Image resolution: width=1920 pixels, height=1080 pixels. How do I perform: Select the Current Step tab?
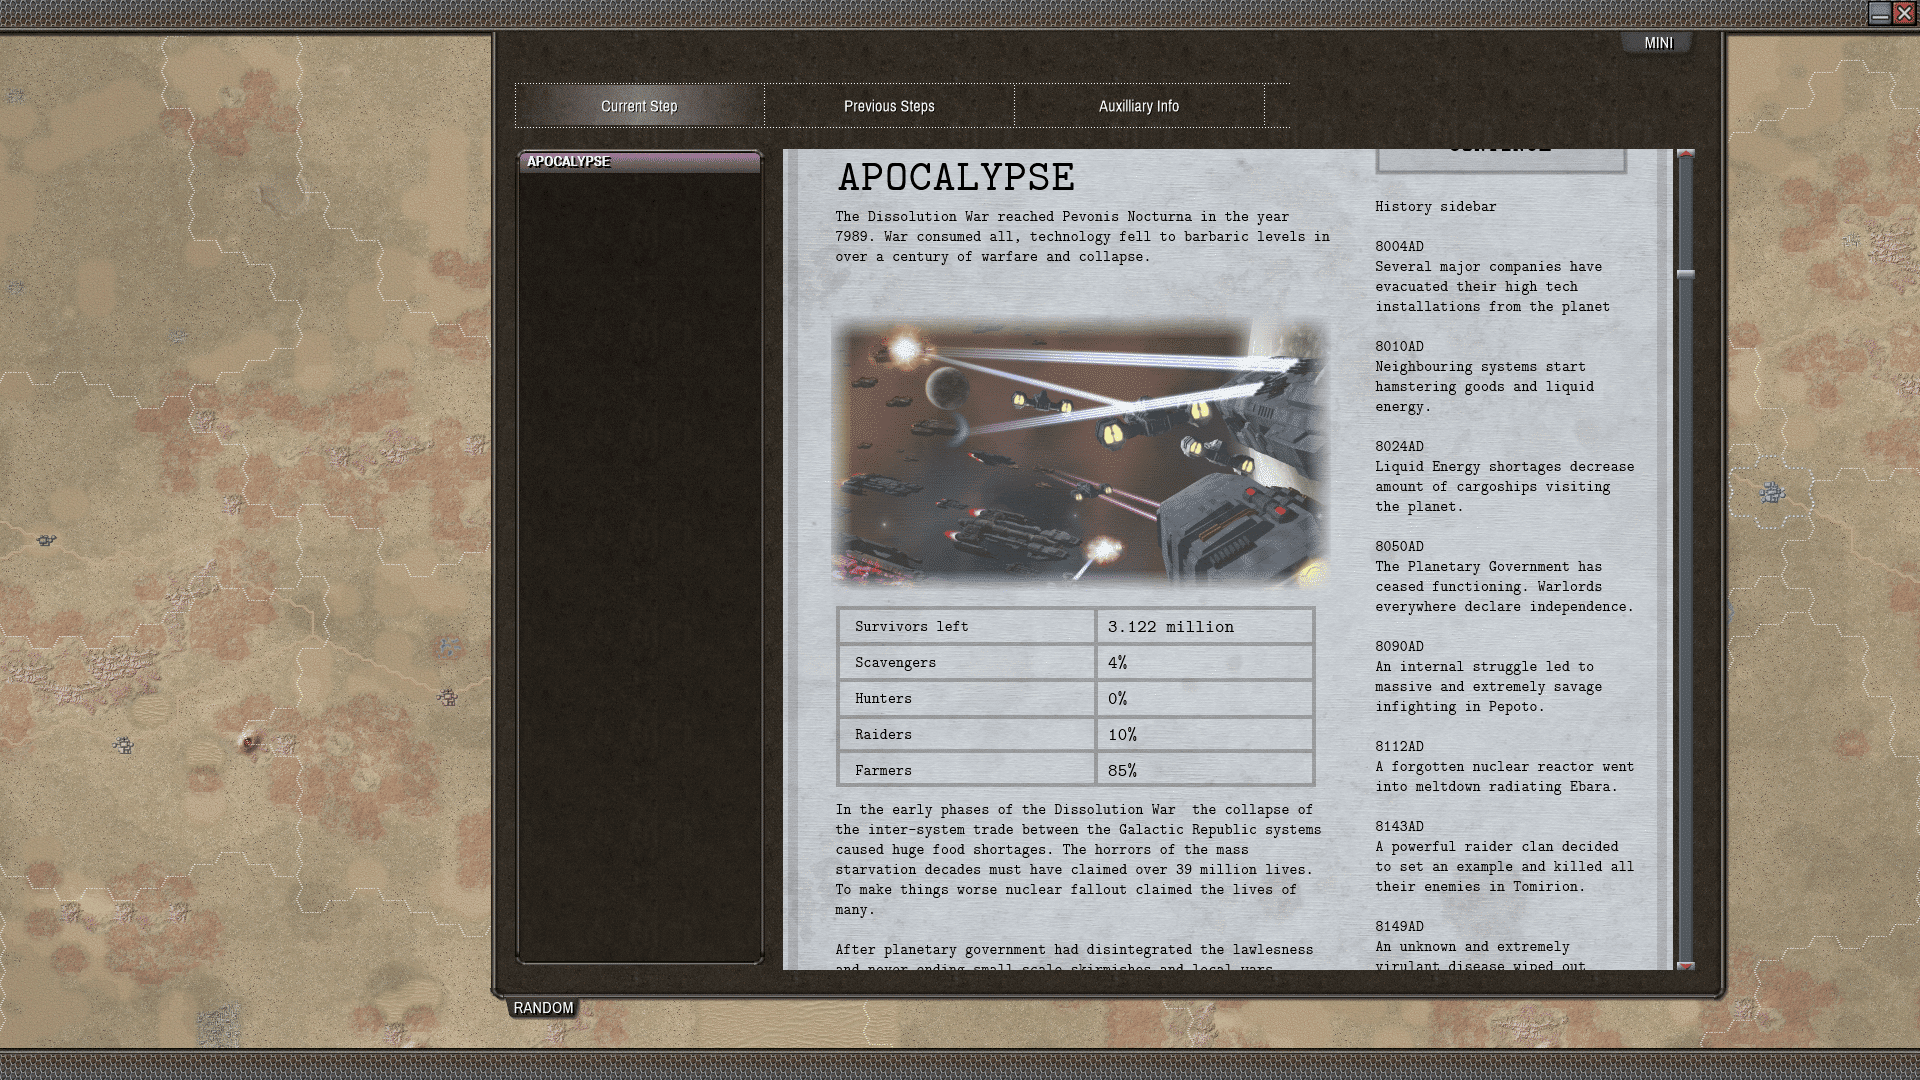click(638, 105)
